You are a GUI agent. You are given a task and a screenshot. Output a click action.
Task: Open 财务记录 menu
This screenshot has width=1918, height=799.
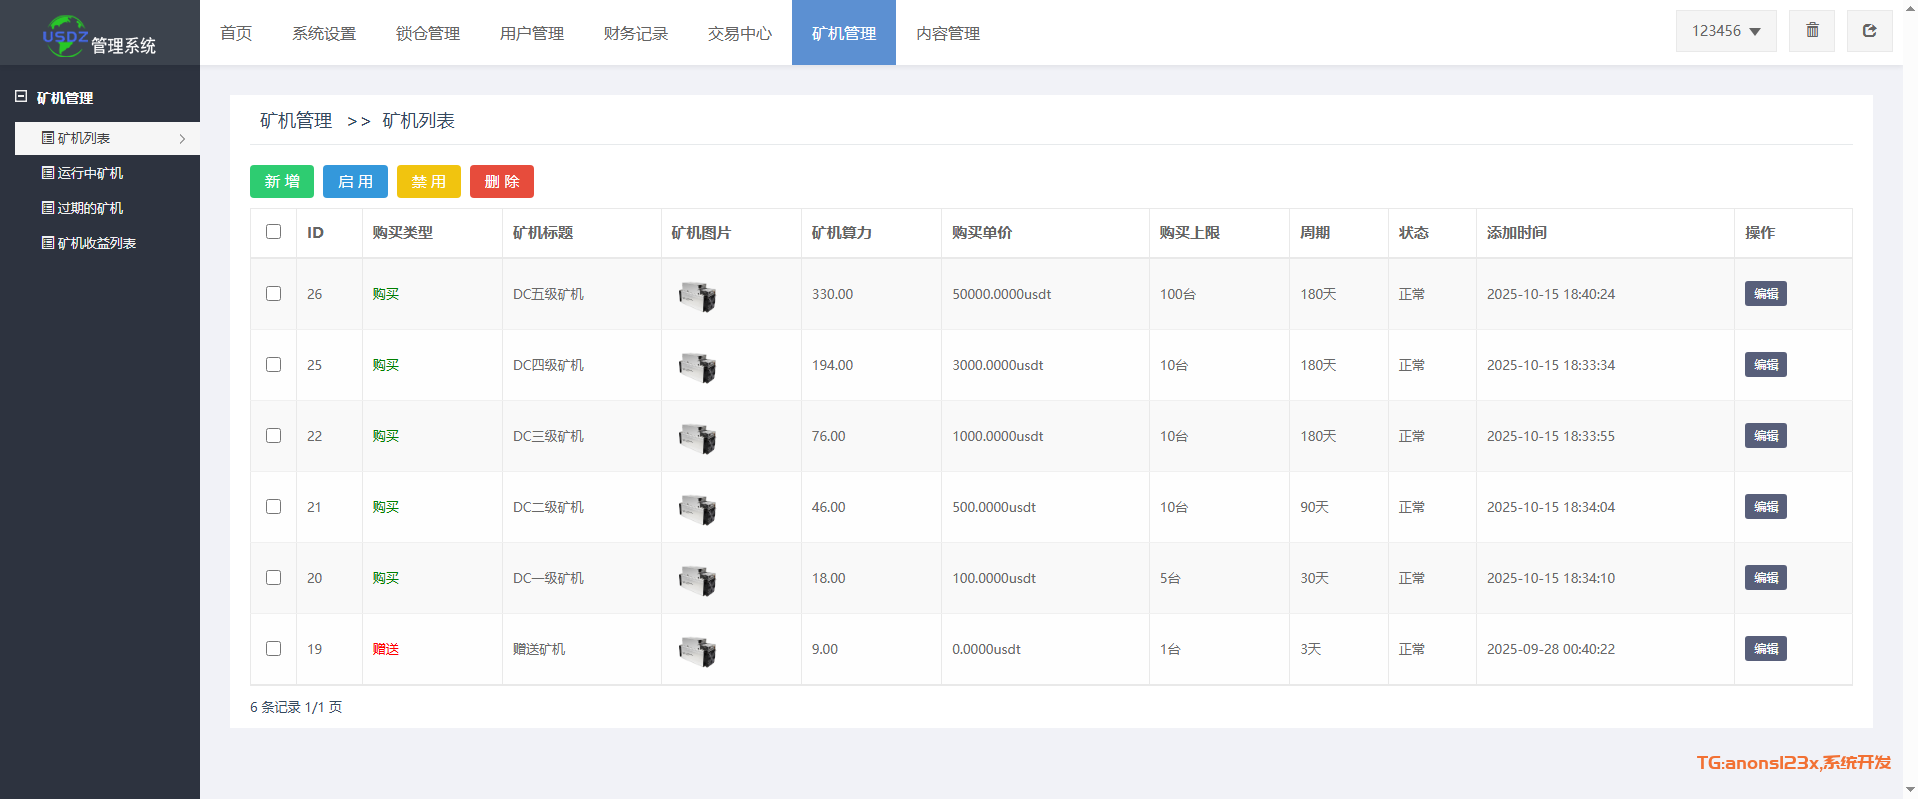[636, 33]
